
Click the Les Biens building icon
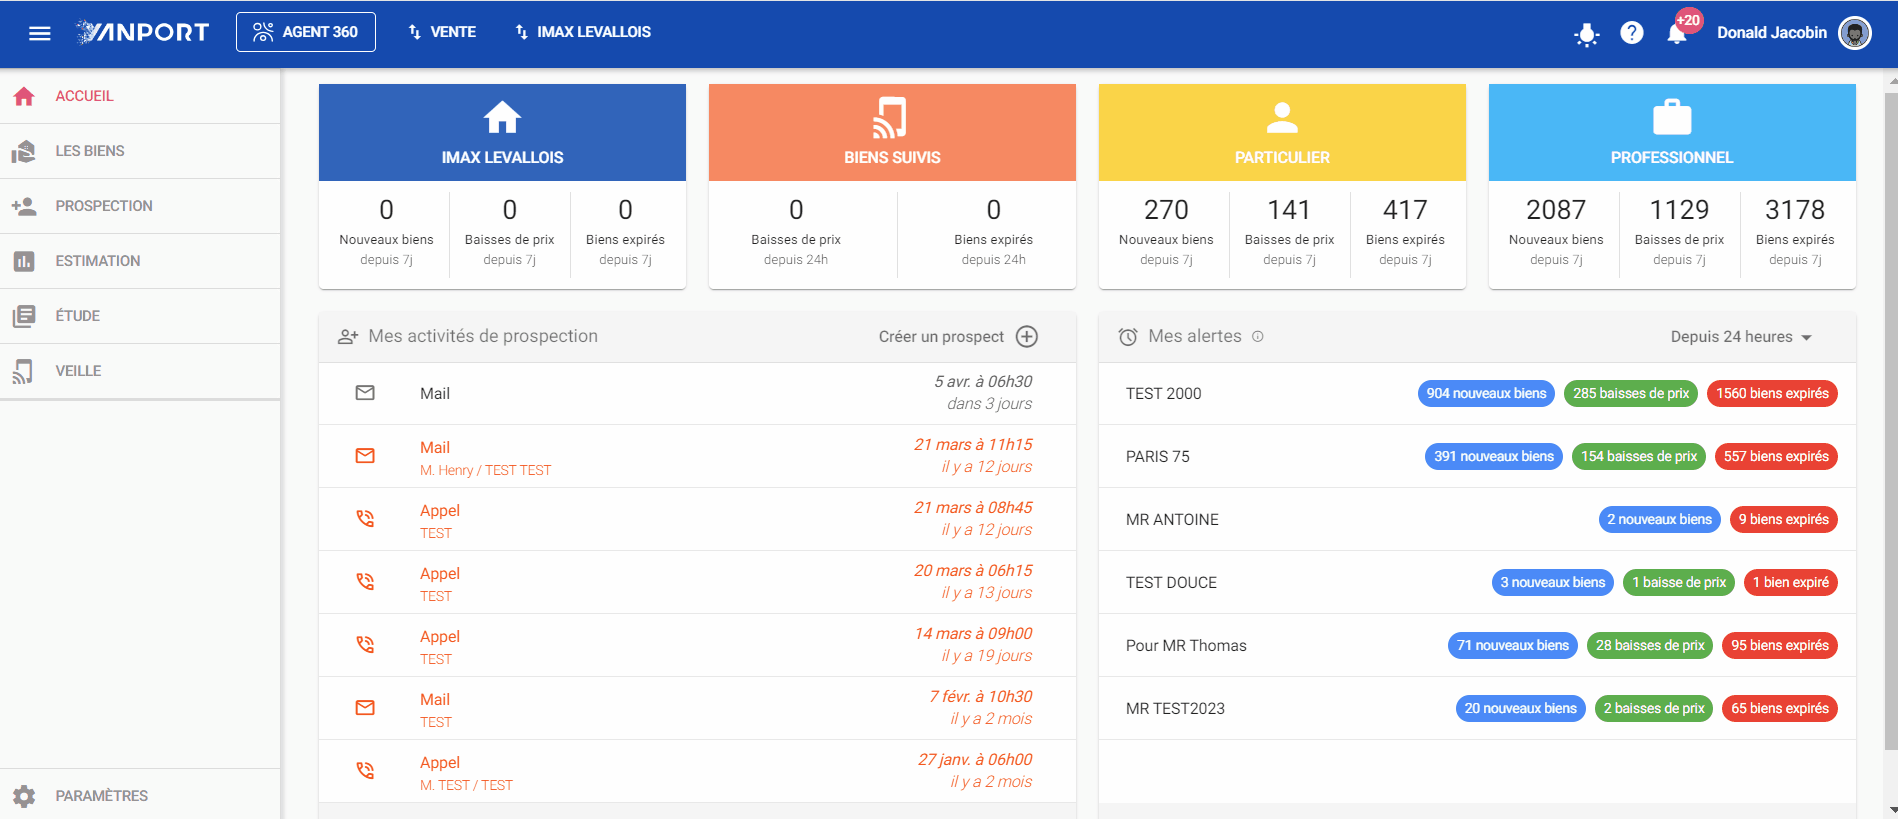[24, 151]
